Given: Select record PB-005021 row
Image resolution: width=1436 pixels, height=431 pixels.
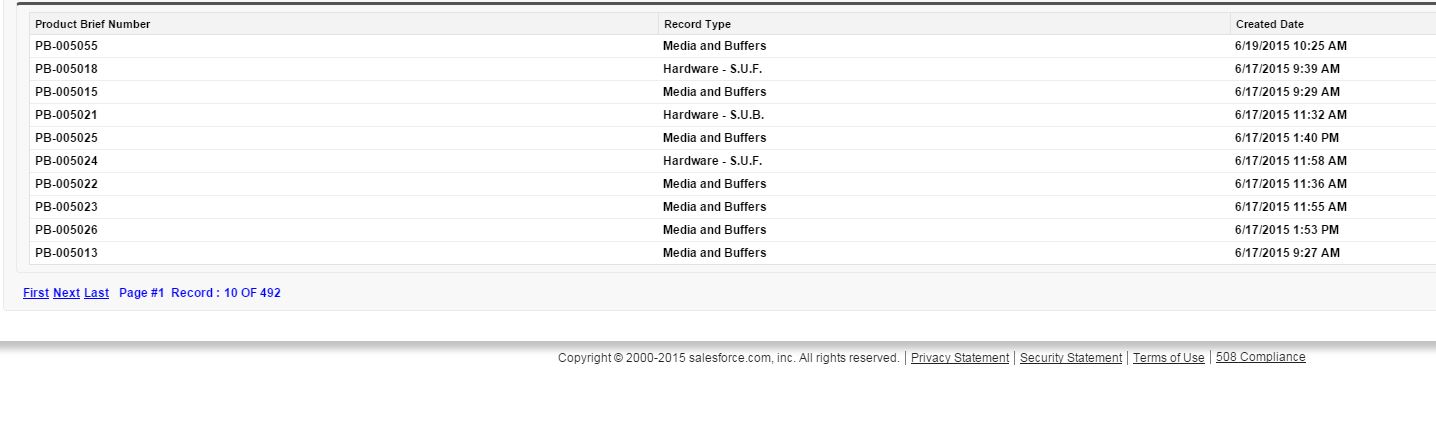Looking at the screenshot, I should 66,115.
